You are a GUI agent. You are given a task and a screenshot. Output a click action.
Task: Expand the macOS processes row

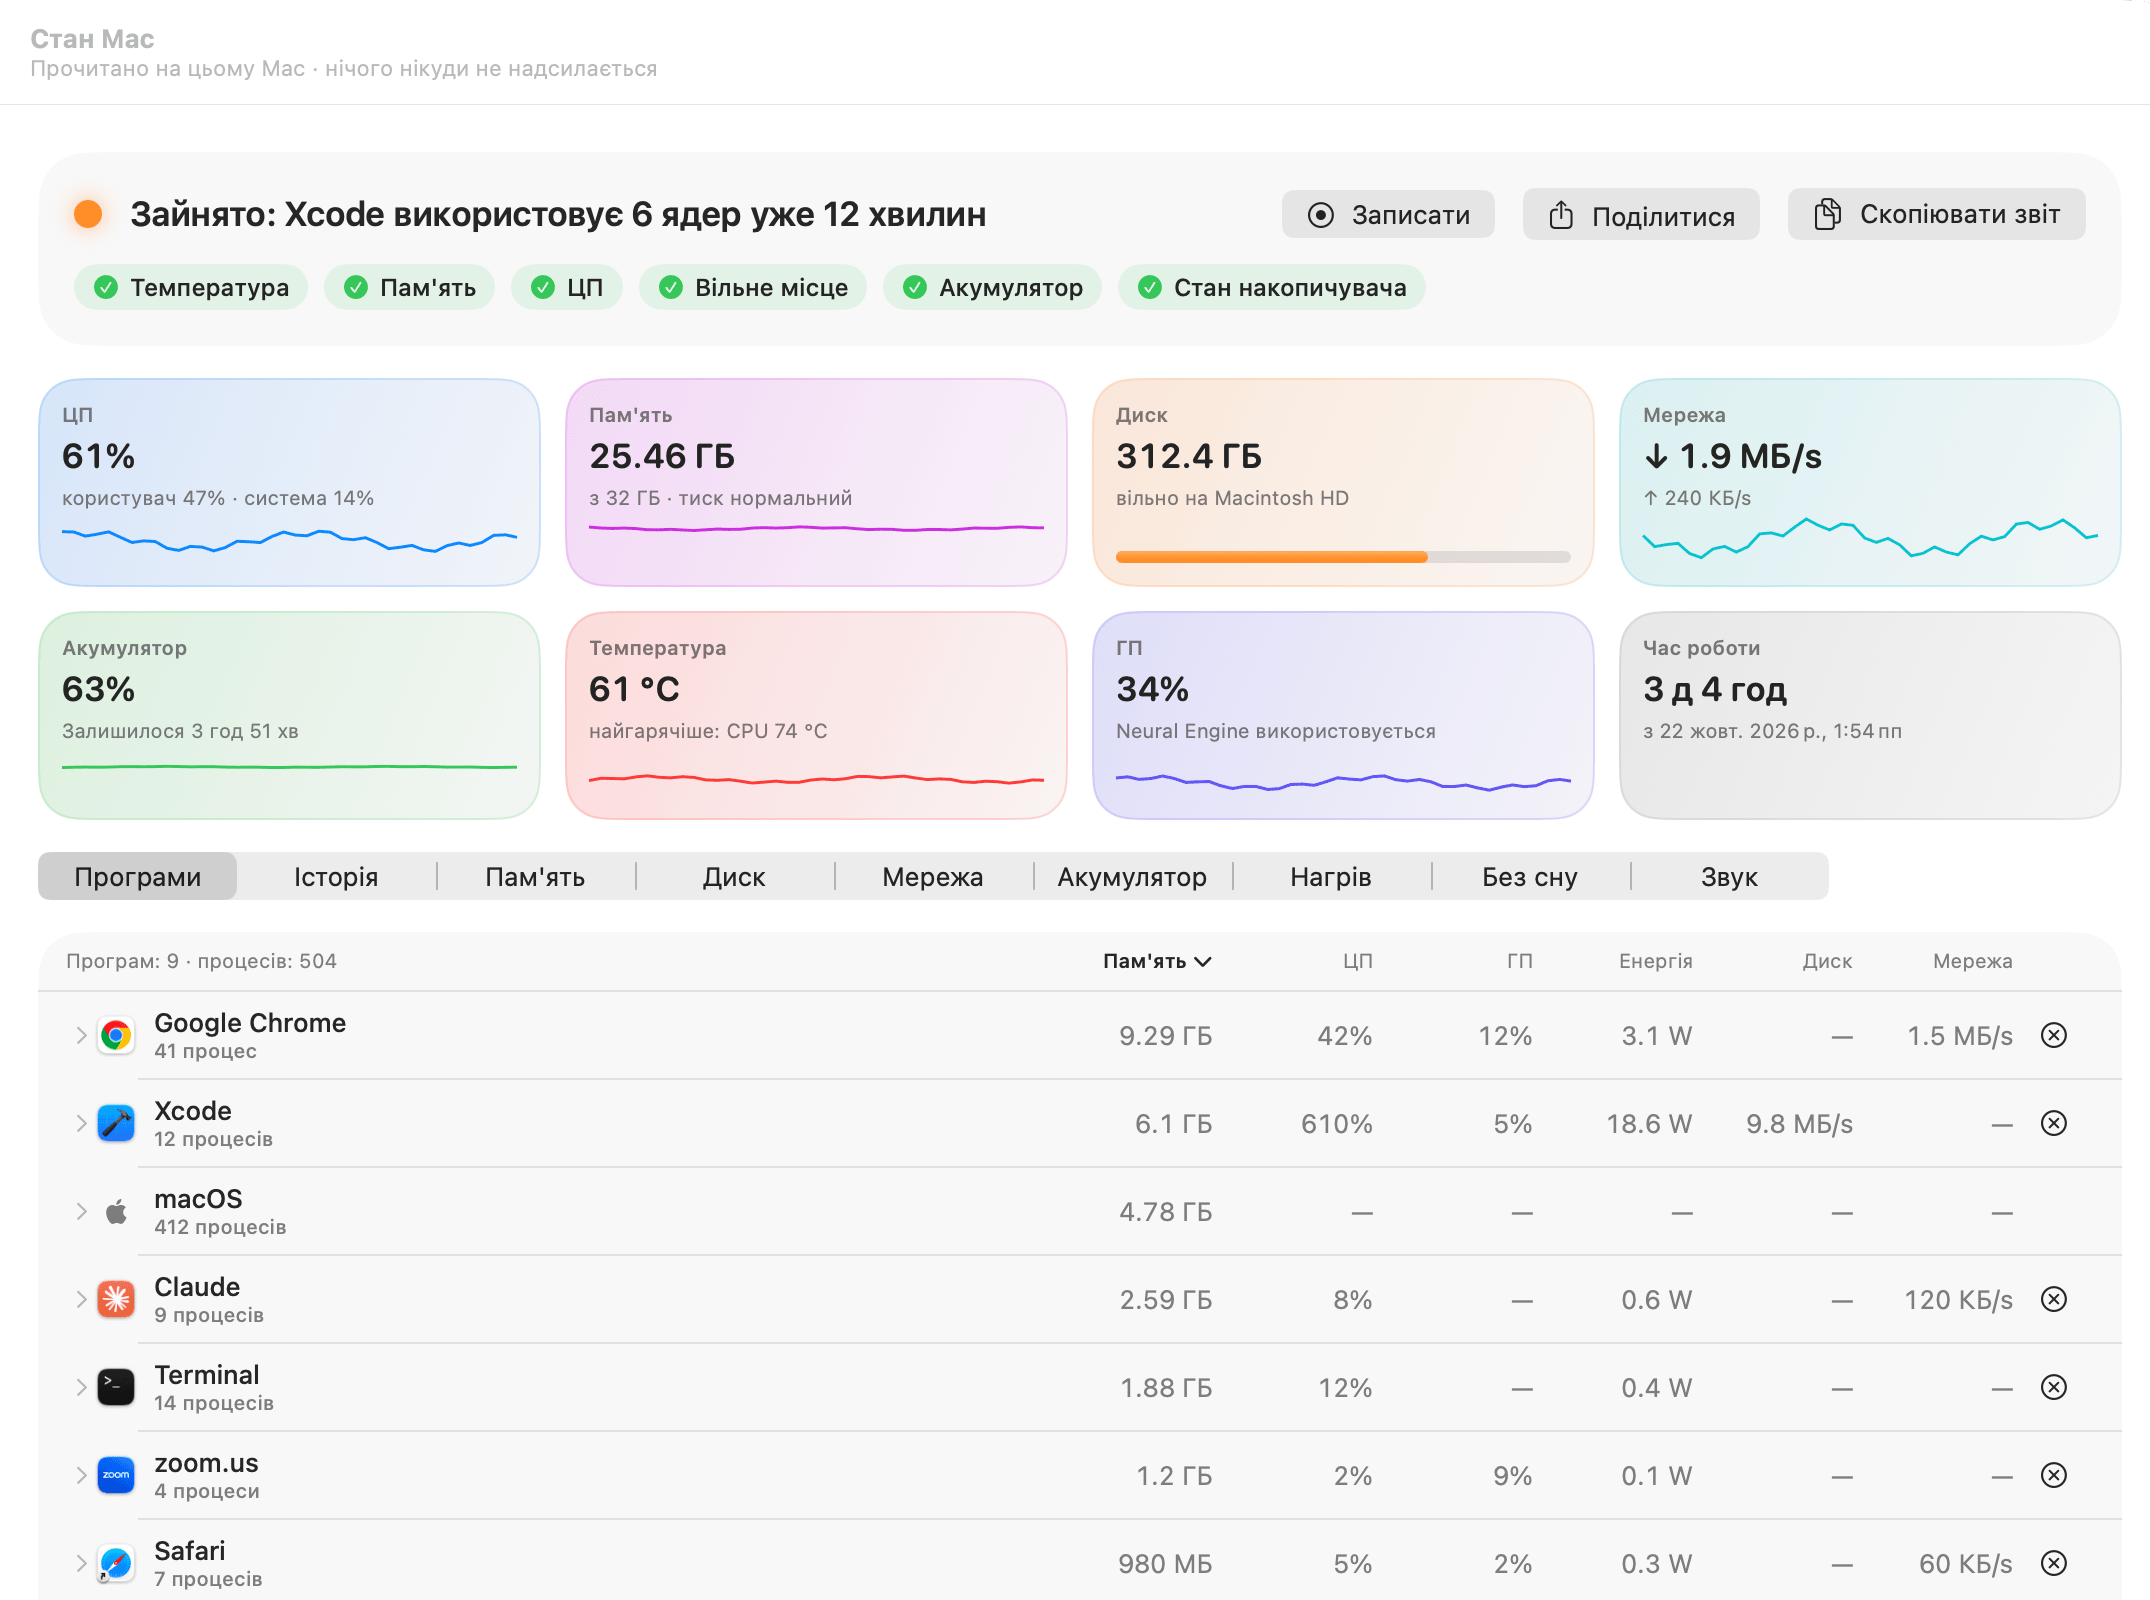[81, 1211]
